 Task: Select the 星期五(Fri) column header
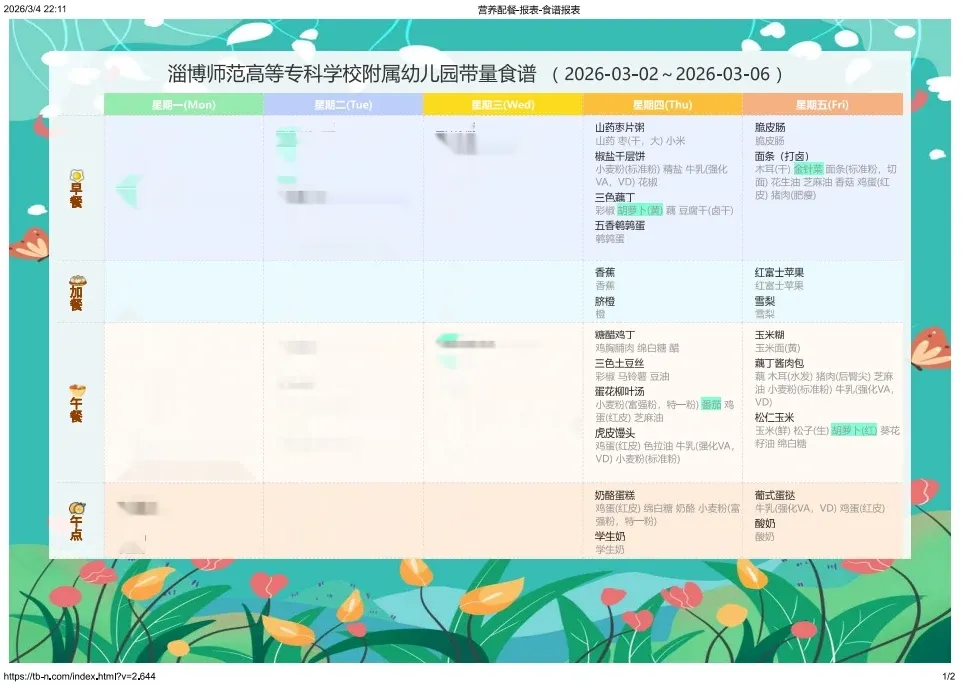click(x=822, y=104)
